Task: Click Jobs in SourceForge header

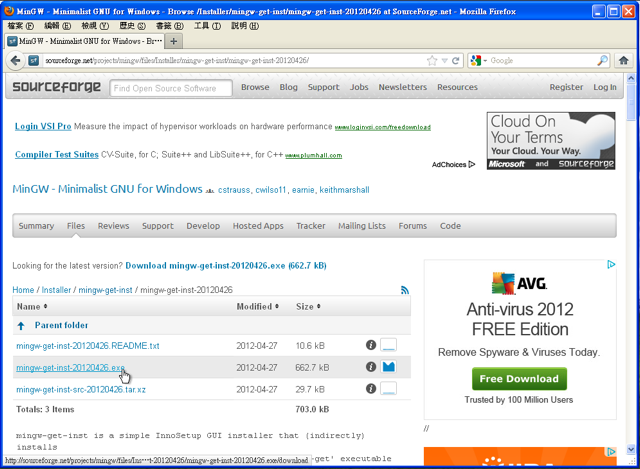Action: pyautogui.click(x=359, y=87)
